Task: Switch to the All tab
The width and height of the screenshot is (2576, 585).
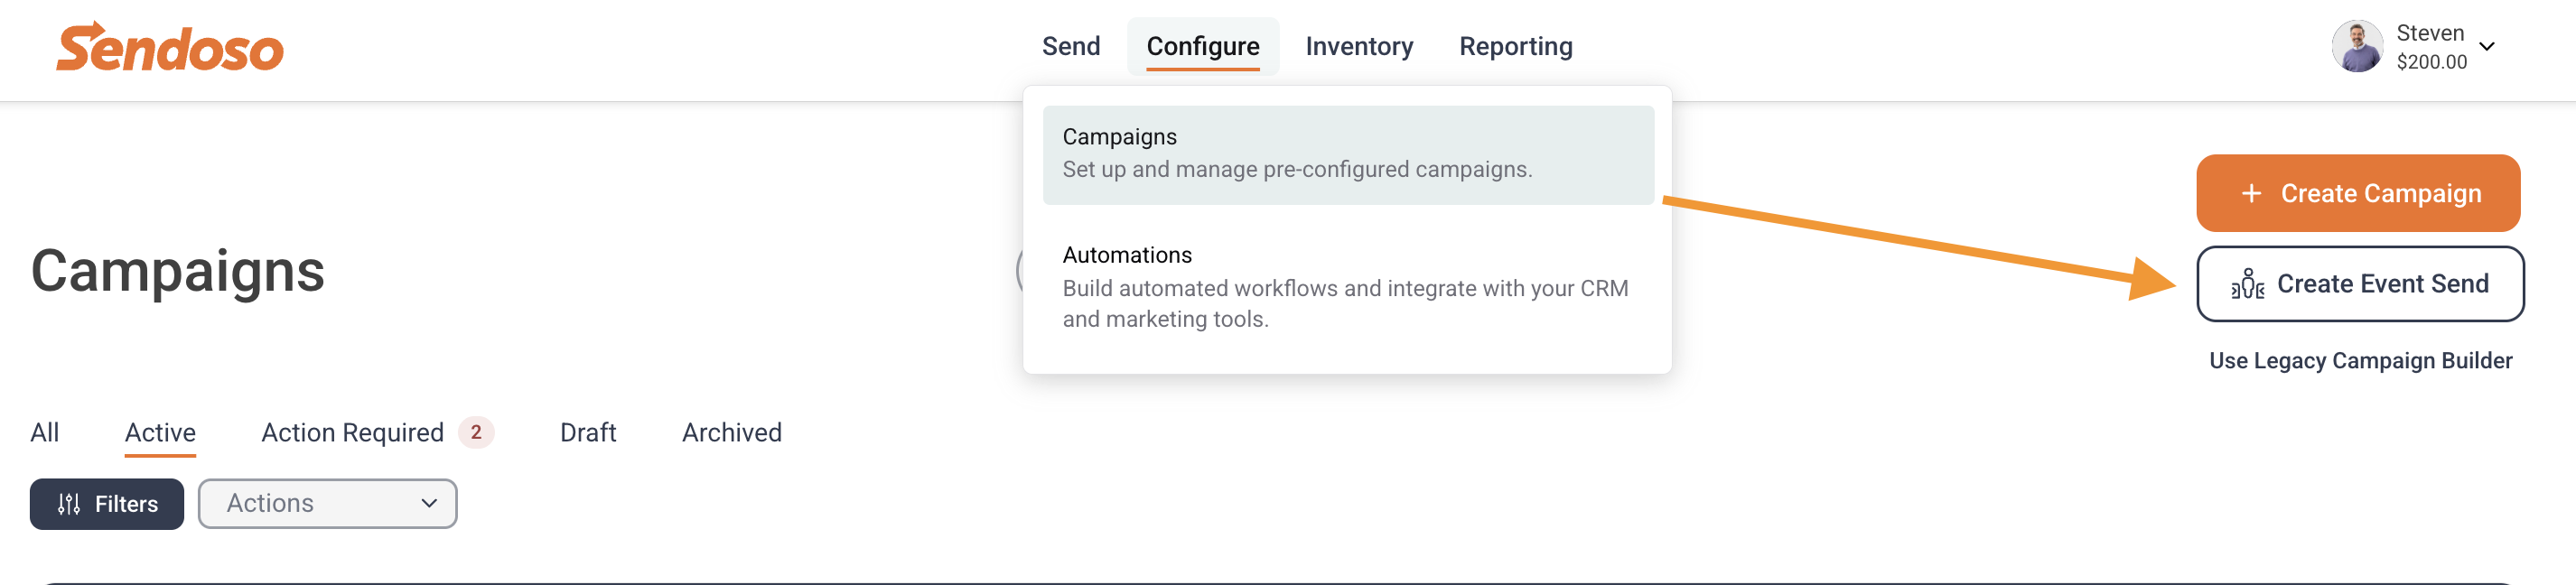Action: click(x=44, y=432)
